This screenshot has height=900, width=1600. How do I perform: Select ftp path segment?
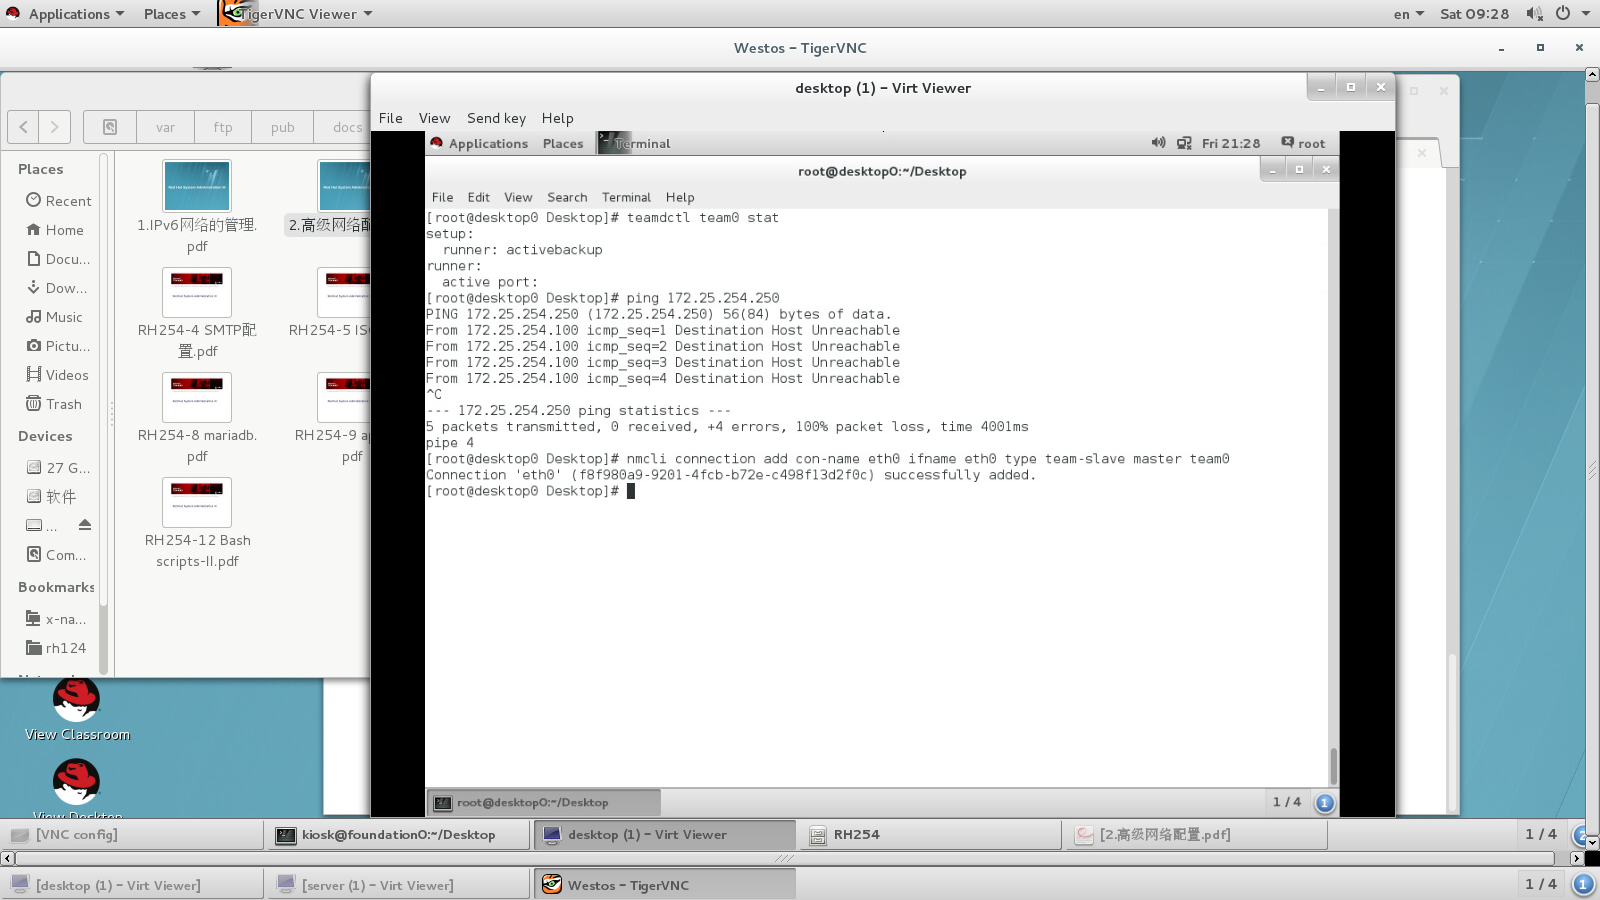[223, 127]
